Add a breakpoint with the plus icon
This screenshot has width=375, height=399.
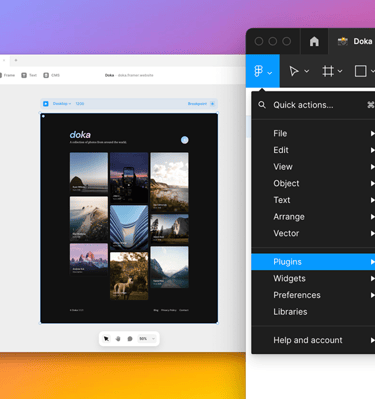212,104
